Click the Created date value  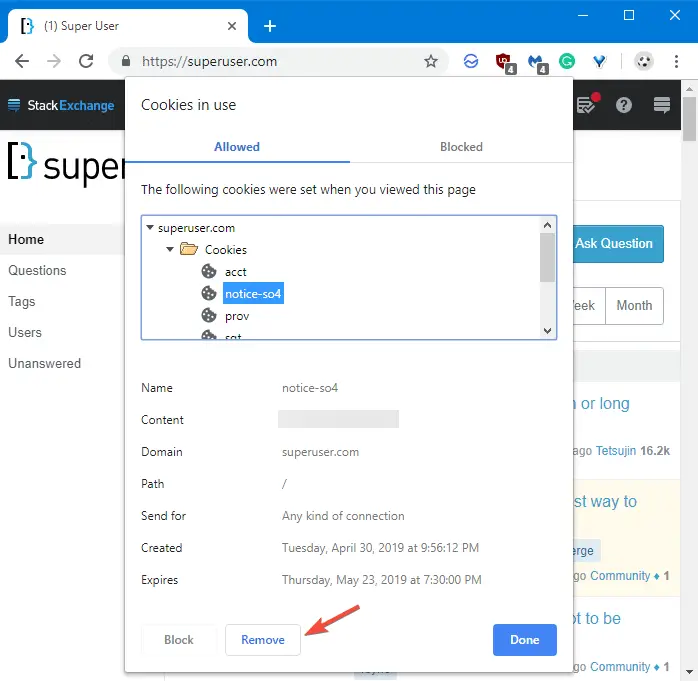pos(380,547)
